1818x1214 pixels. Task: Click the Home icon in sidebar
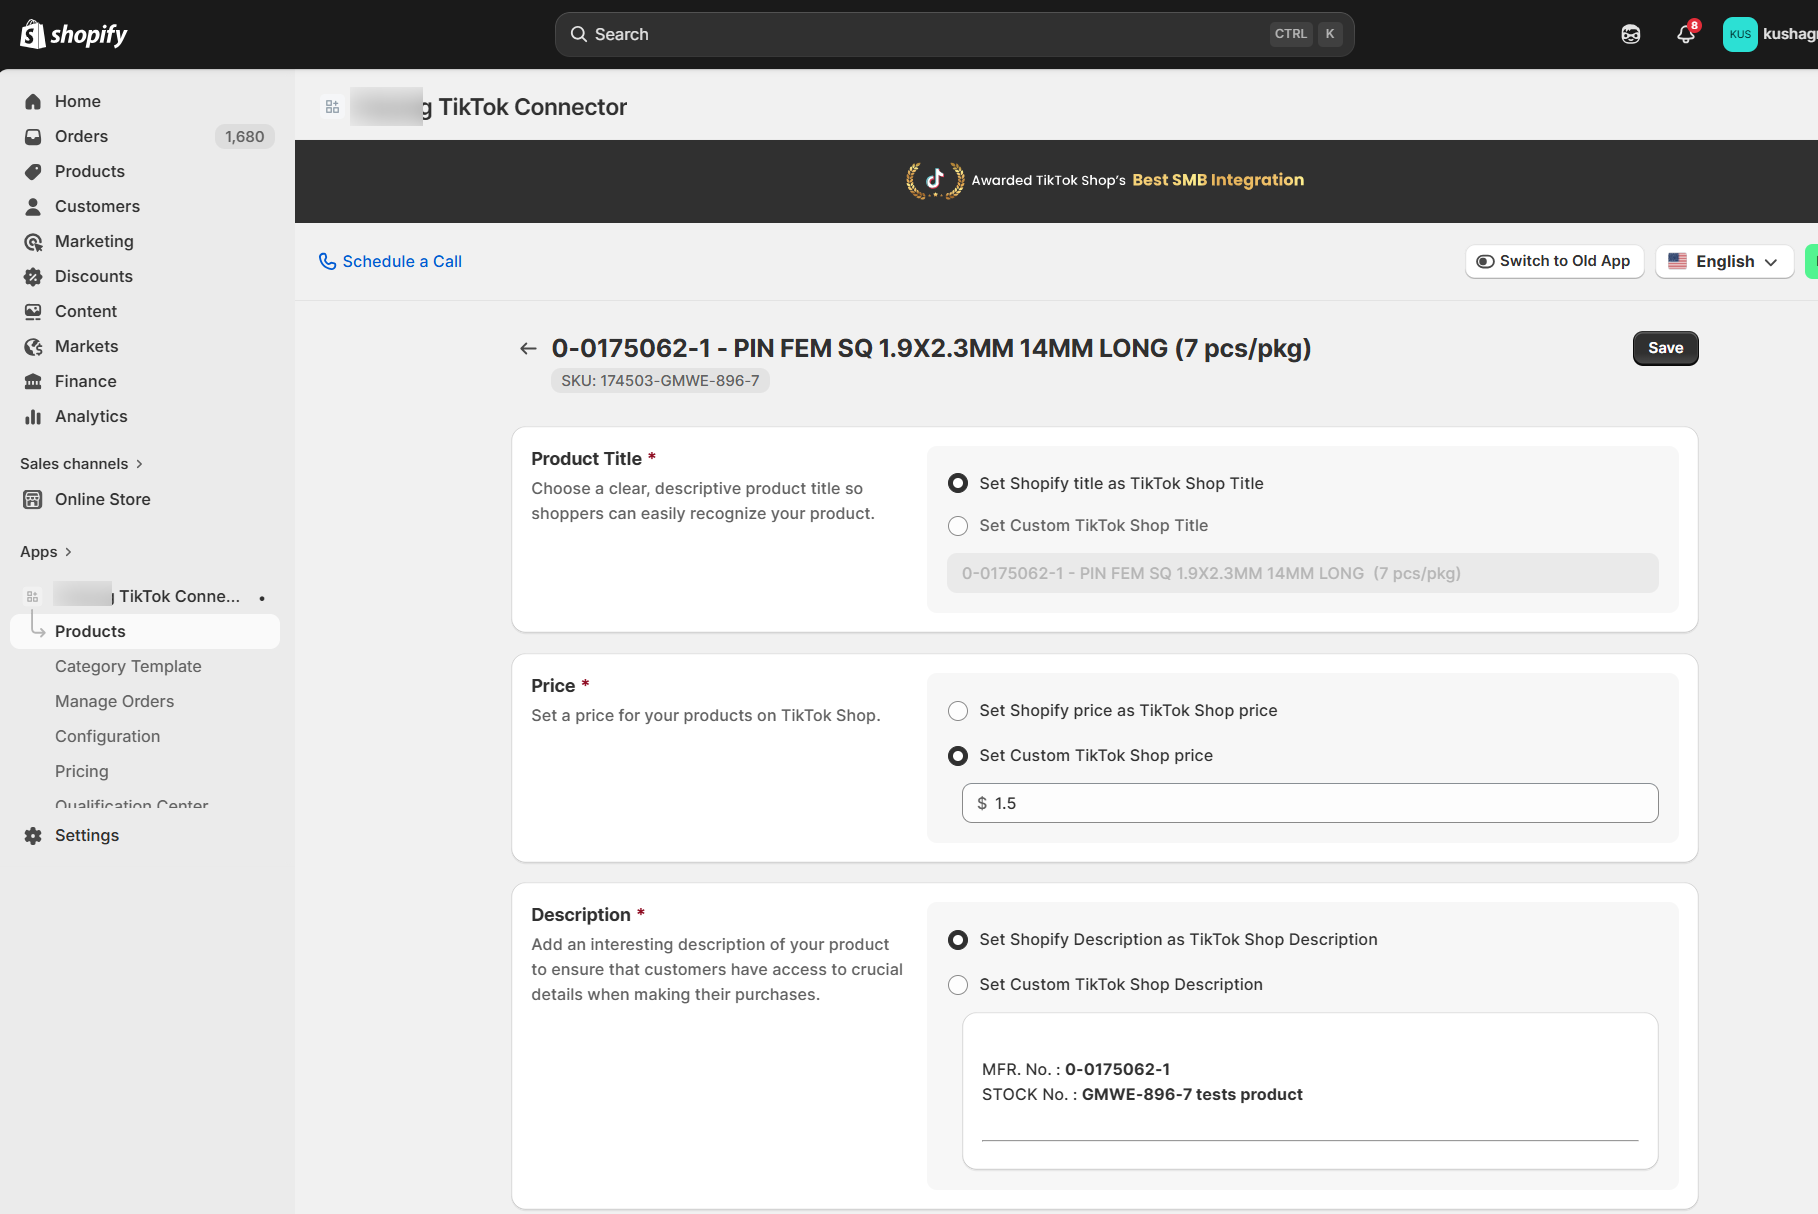pyautogui.click(x=33, y=101)
